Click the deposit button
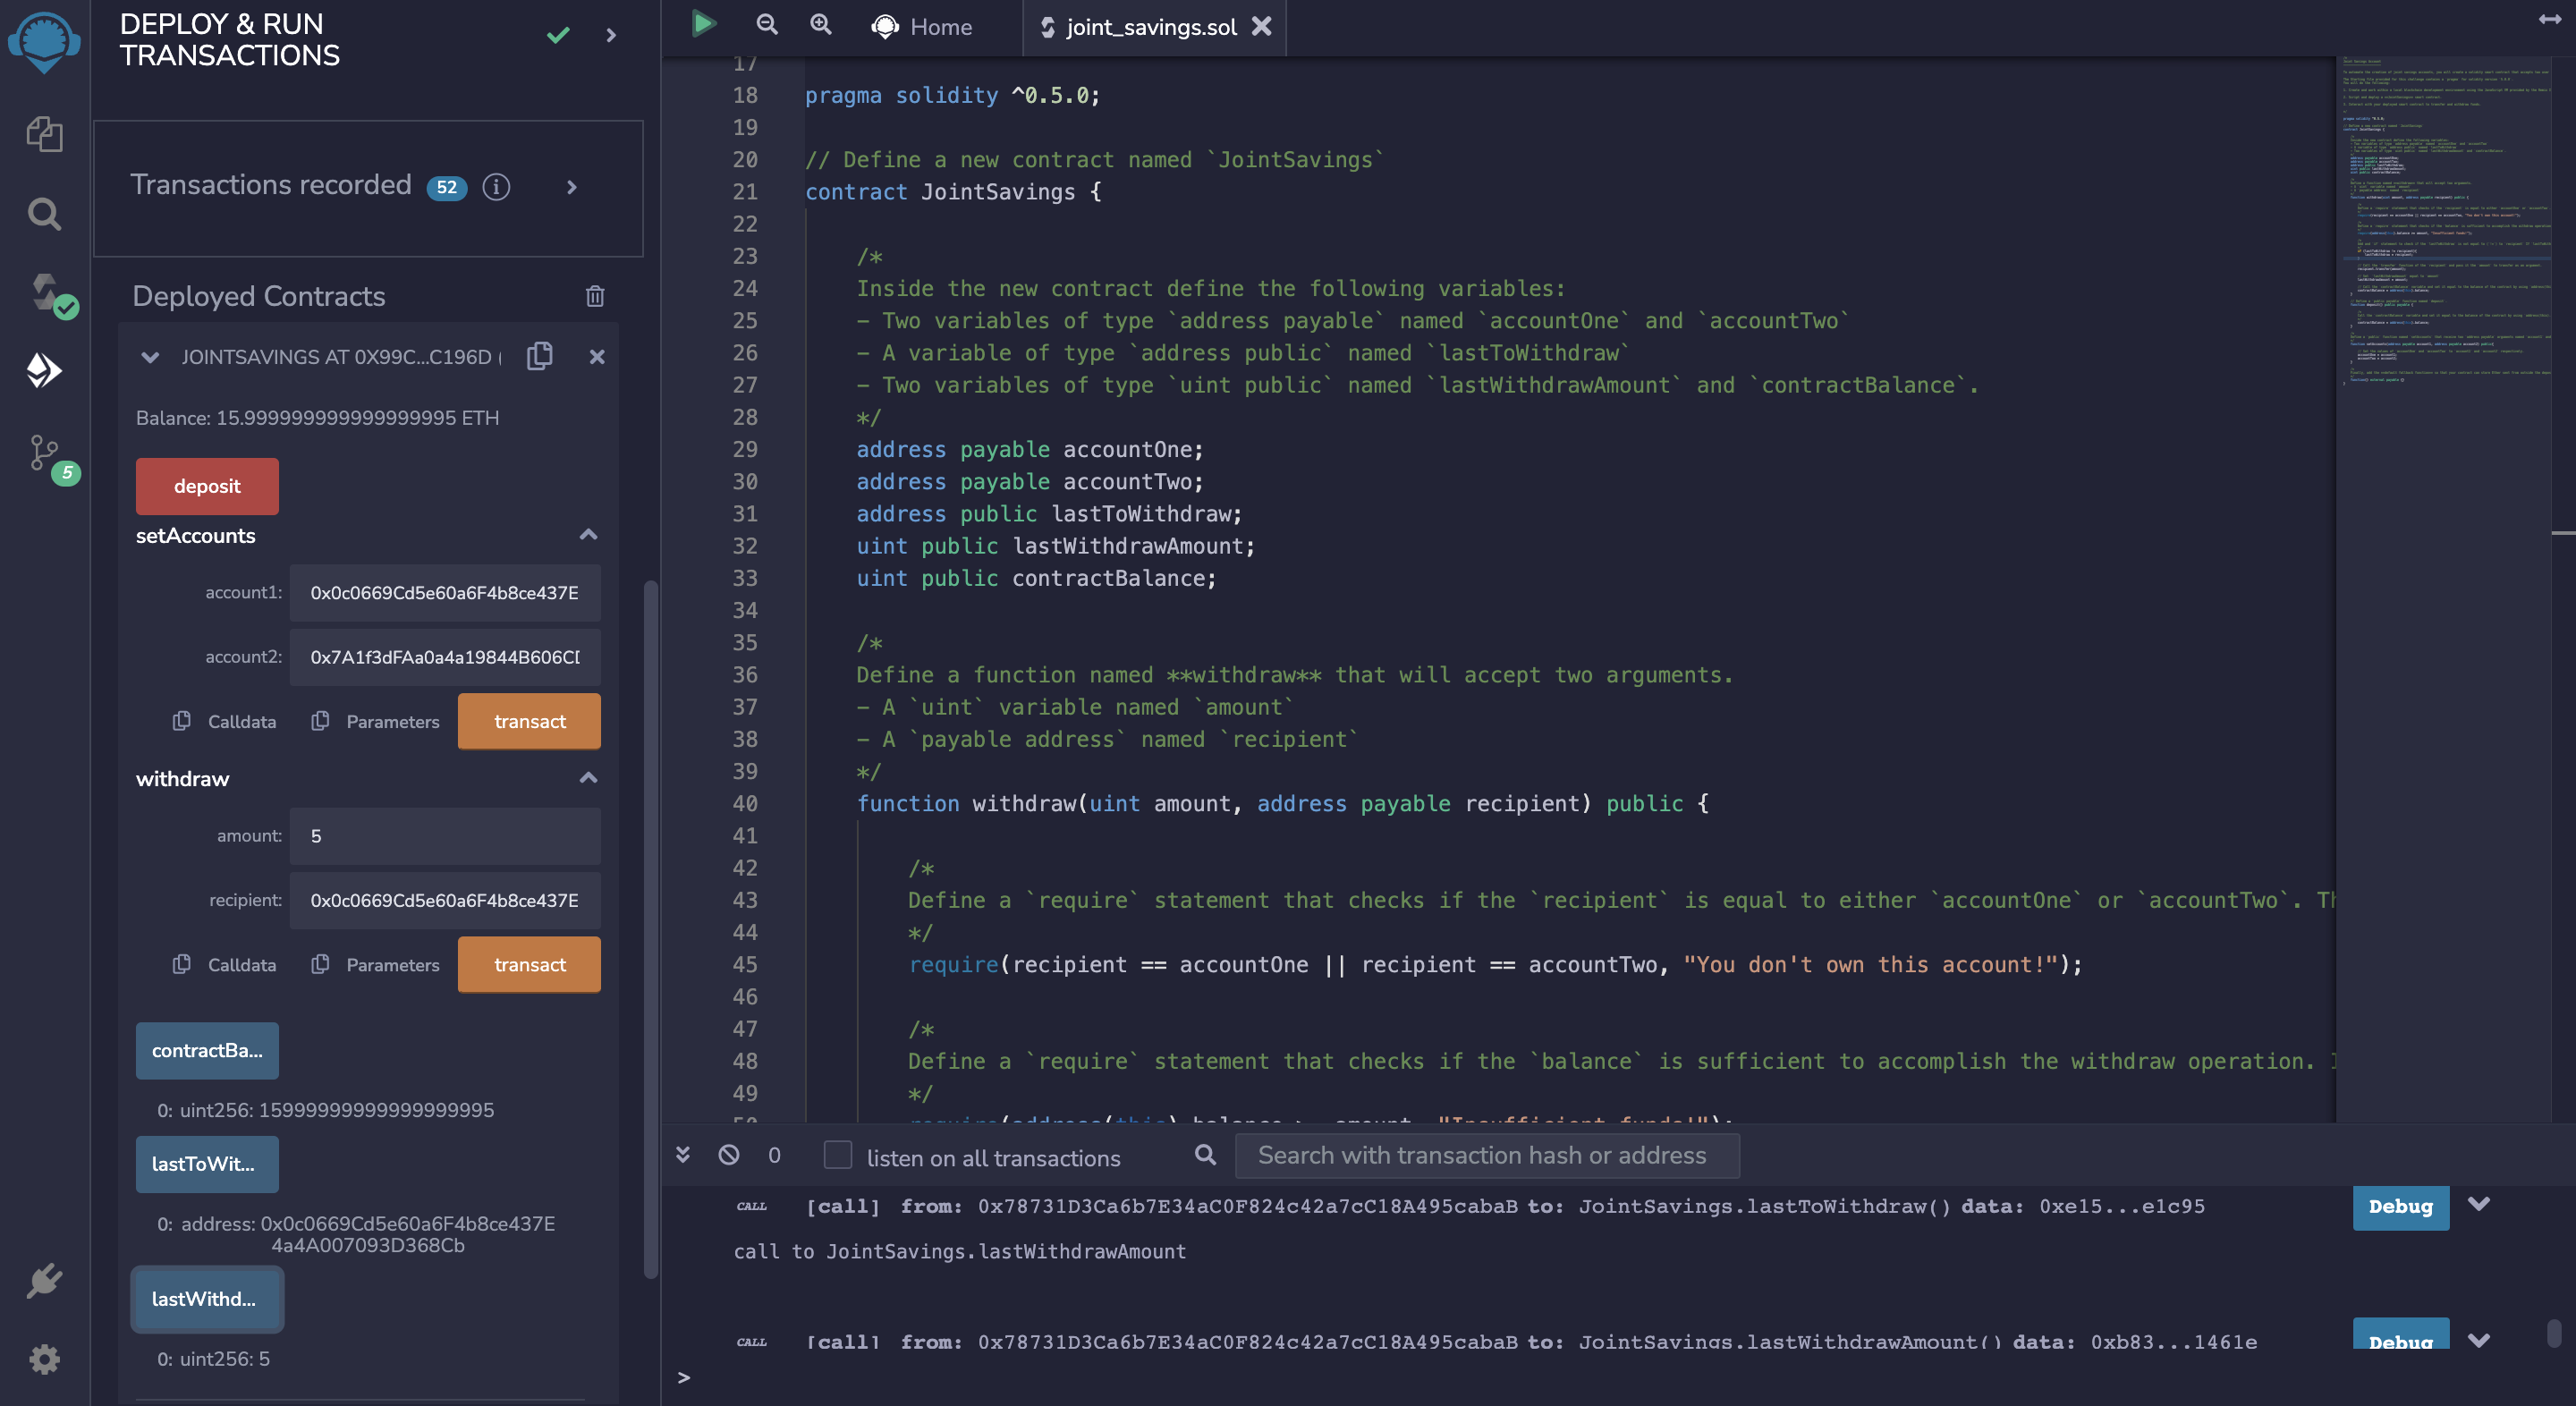Viewport: 2576px width, 1406px height. tap(206, 486)
